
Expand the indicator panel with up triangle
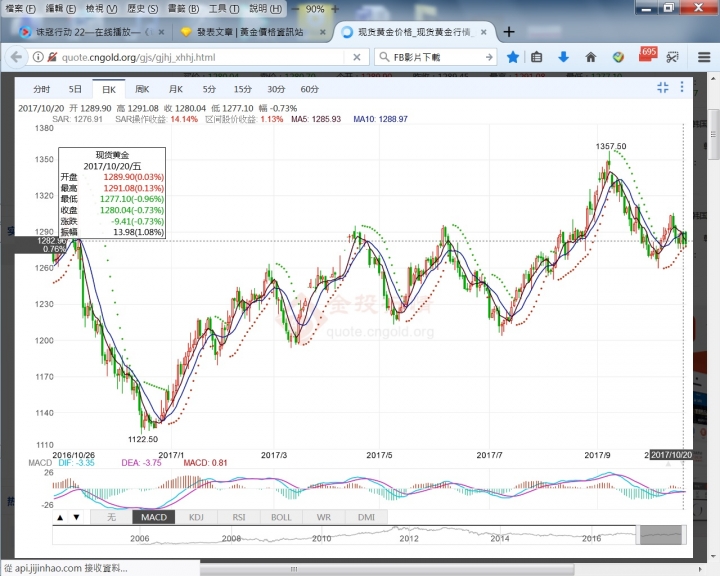(x=59, y=517)
